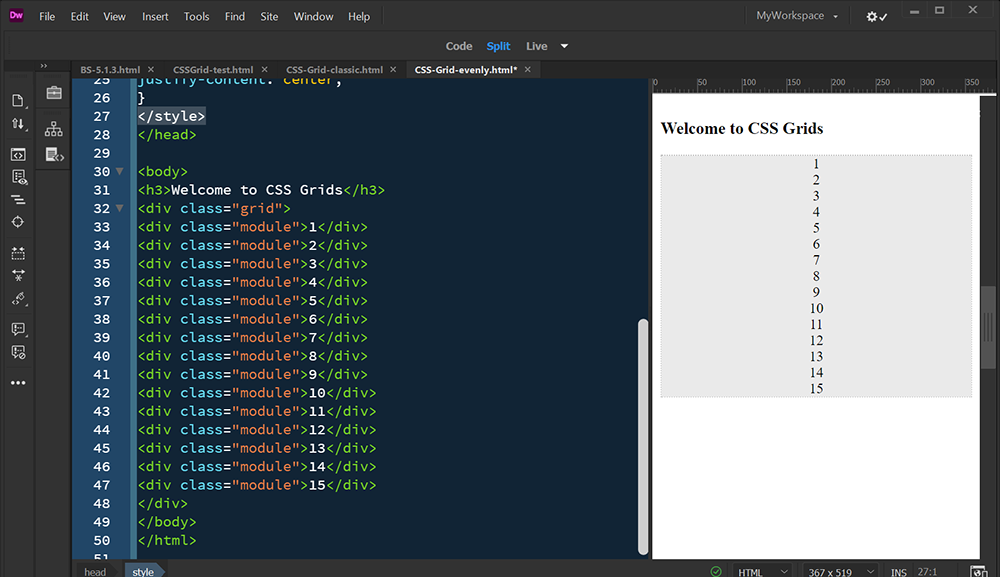
Task: Open the DOM panel using the tree icon
Action: pos(53,128)
